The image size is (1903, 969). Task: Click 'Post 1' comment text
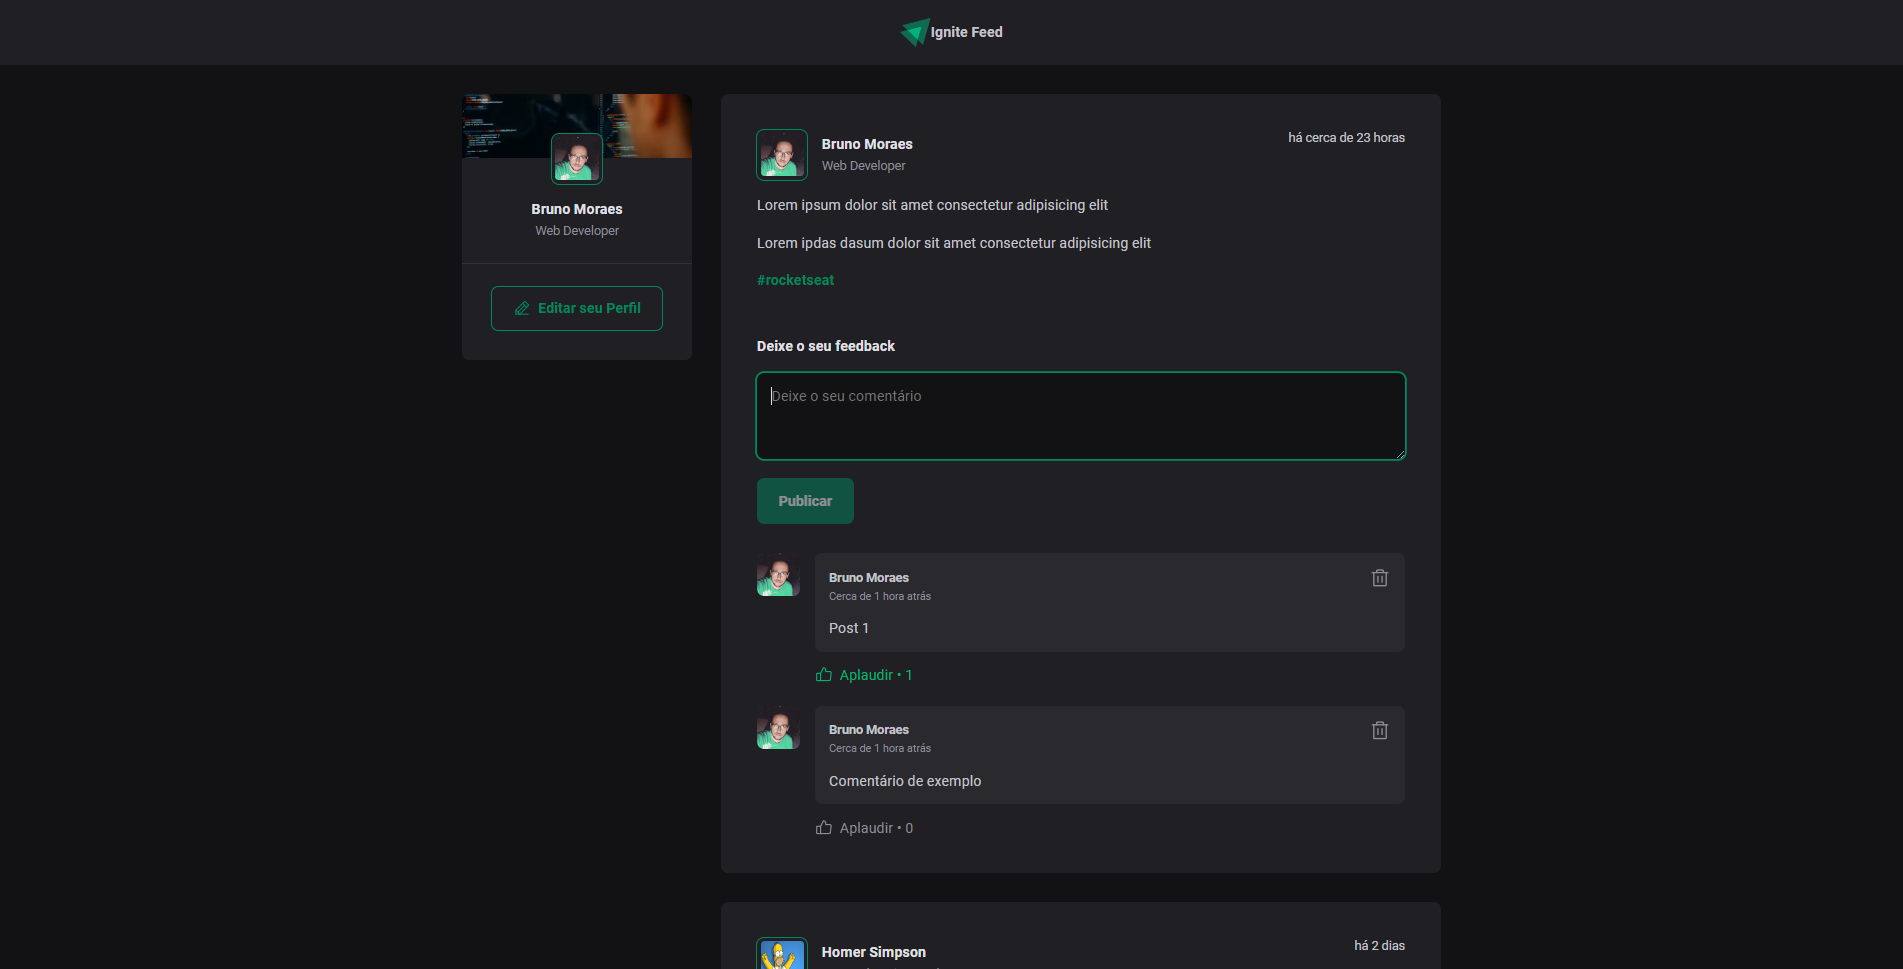(849, 628)
